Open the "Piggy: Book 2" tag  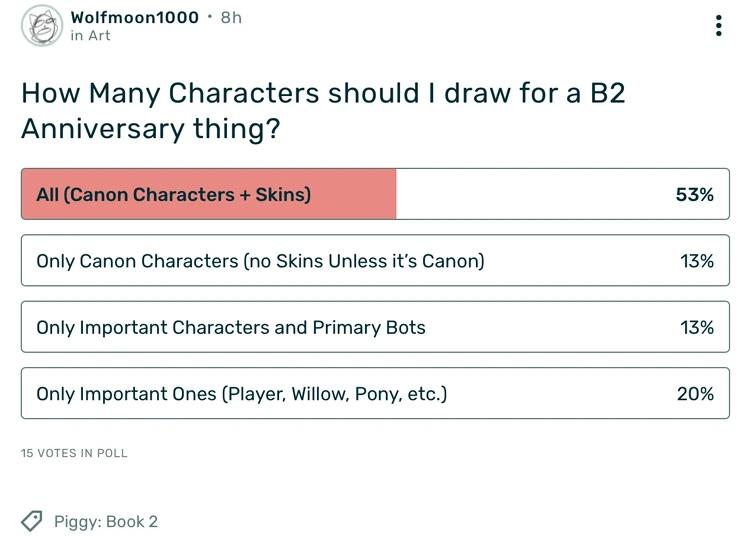(106, 521)
